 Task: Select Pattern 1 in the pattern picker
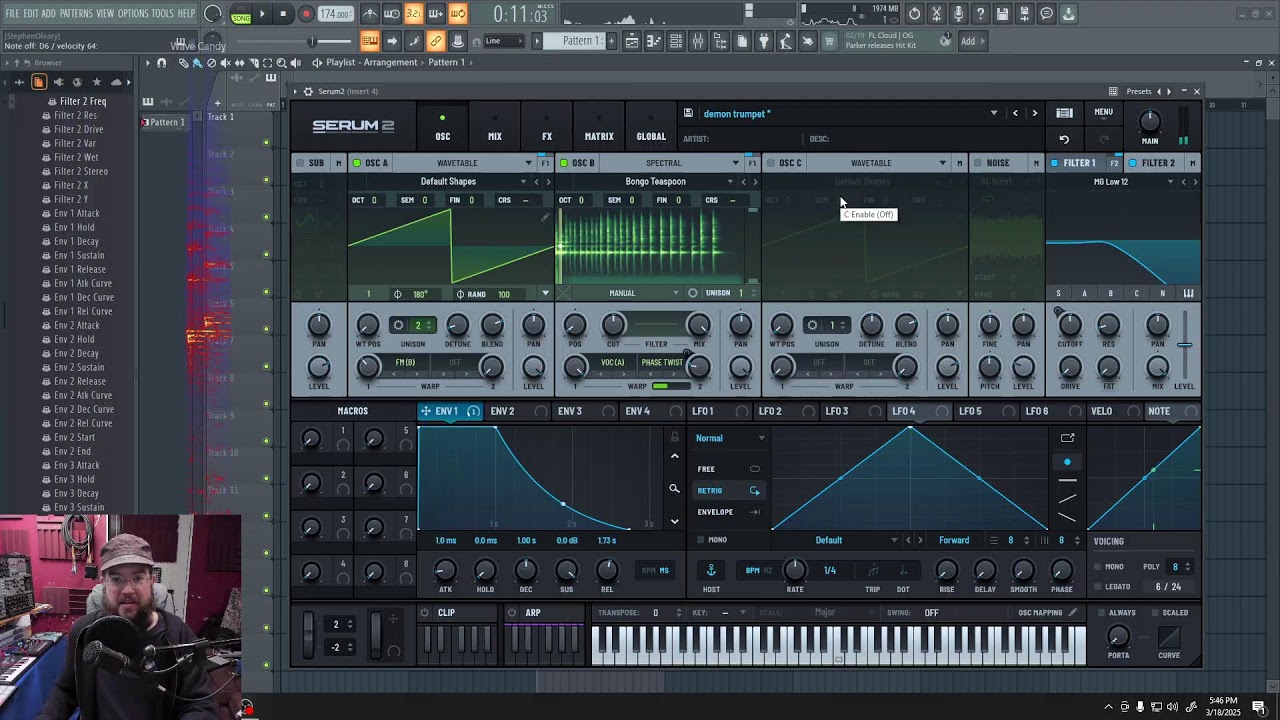163,122
